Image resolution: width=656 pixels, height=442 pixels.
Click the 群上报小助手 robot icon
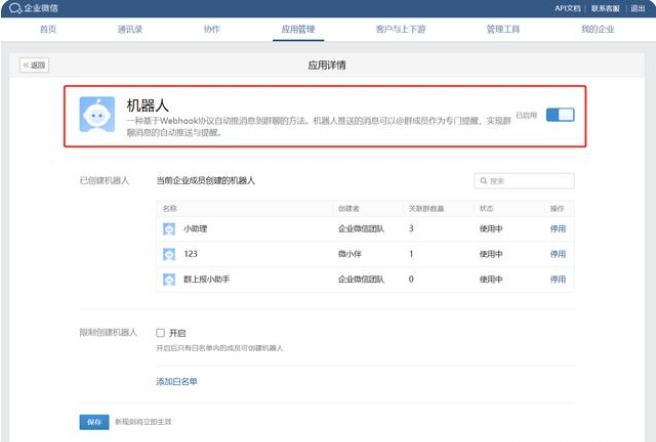[169, 279]
